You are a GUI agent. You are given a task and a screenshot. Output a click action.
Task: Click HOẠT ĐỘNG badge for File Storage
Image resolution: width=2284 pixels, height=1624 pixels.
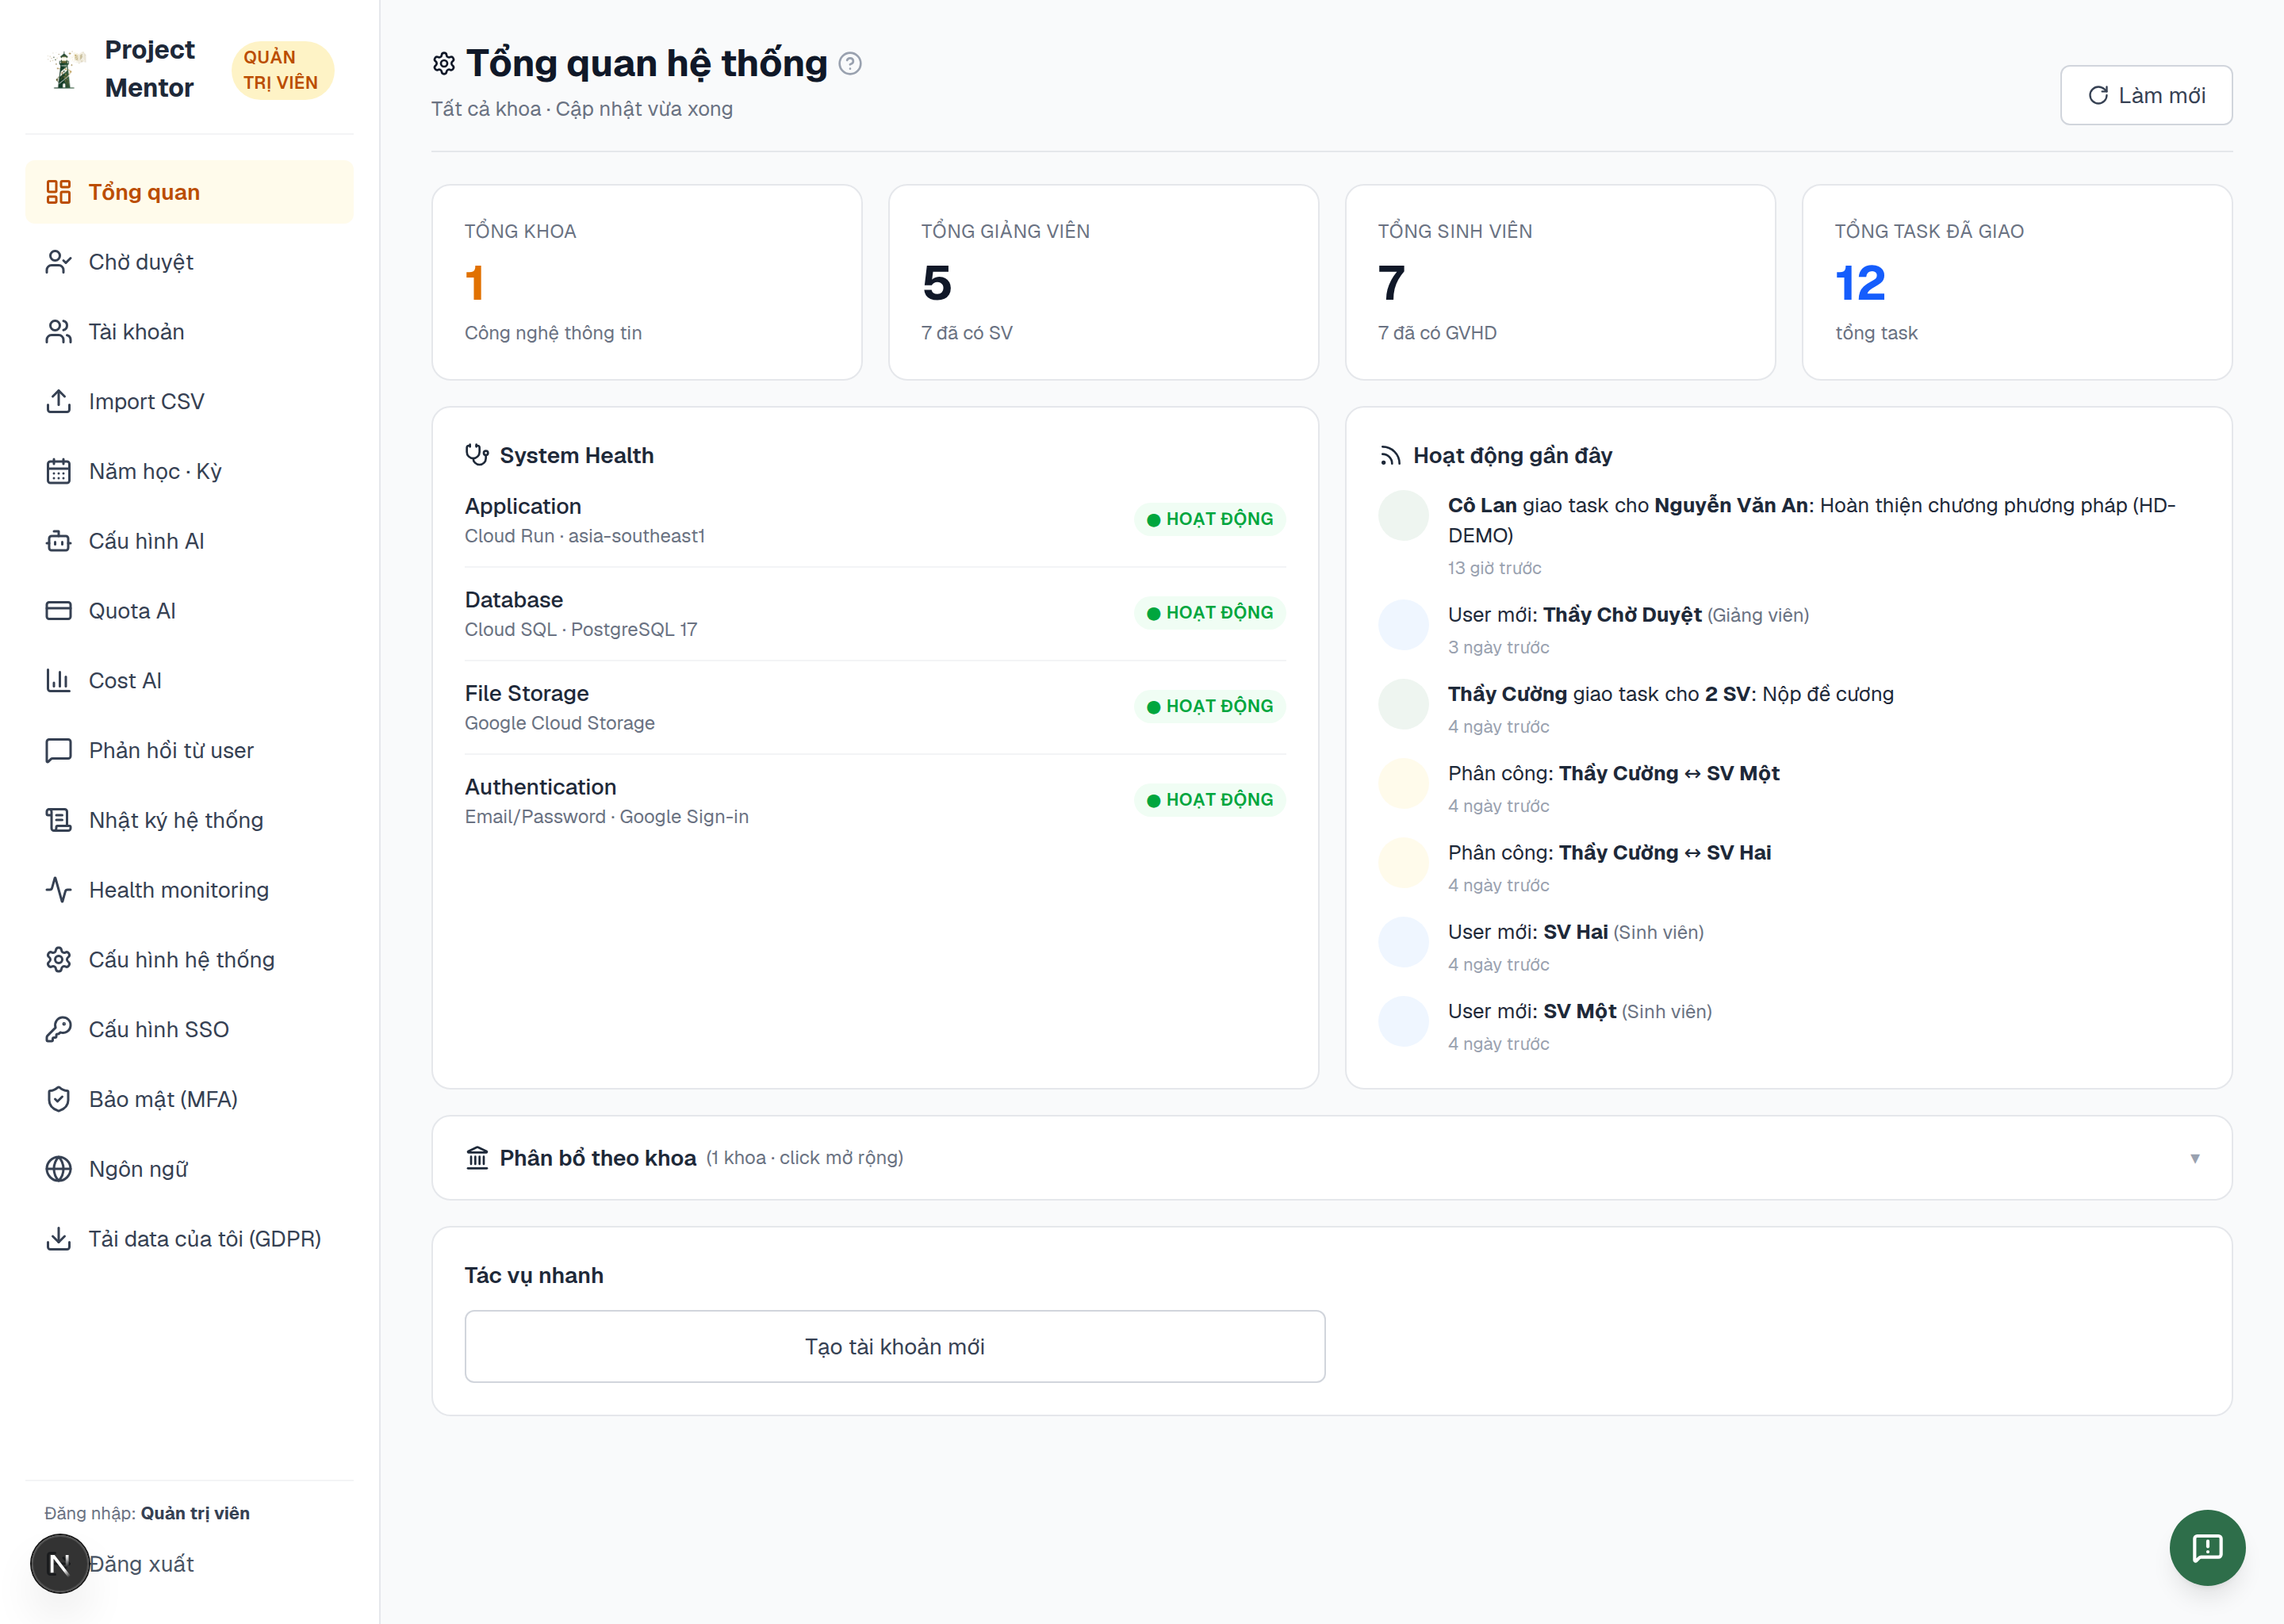point(1210,706)
